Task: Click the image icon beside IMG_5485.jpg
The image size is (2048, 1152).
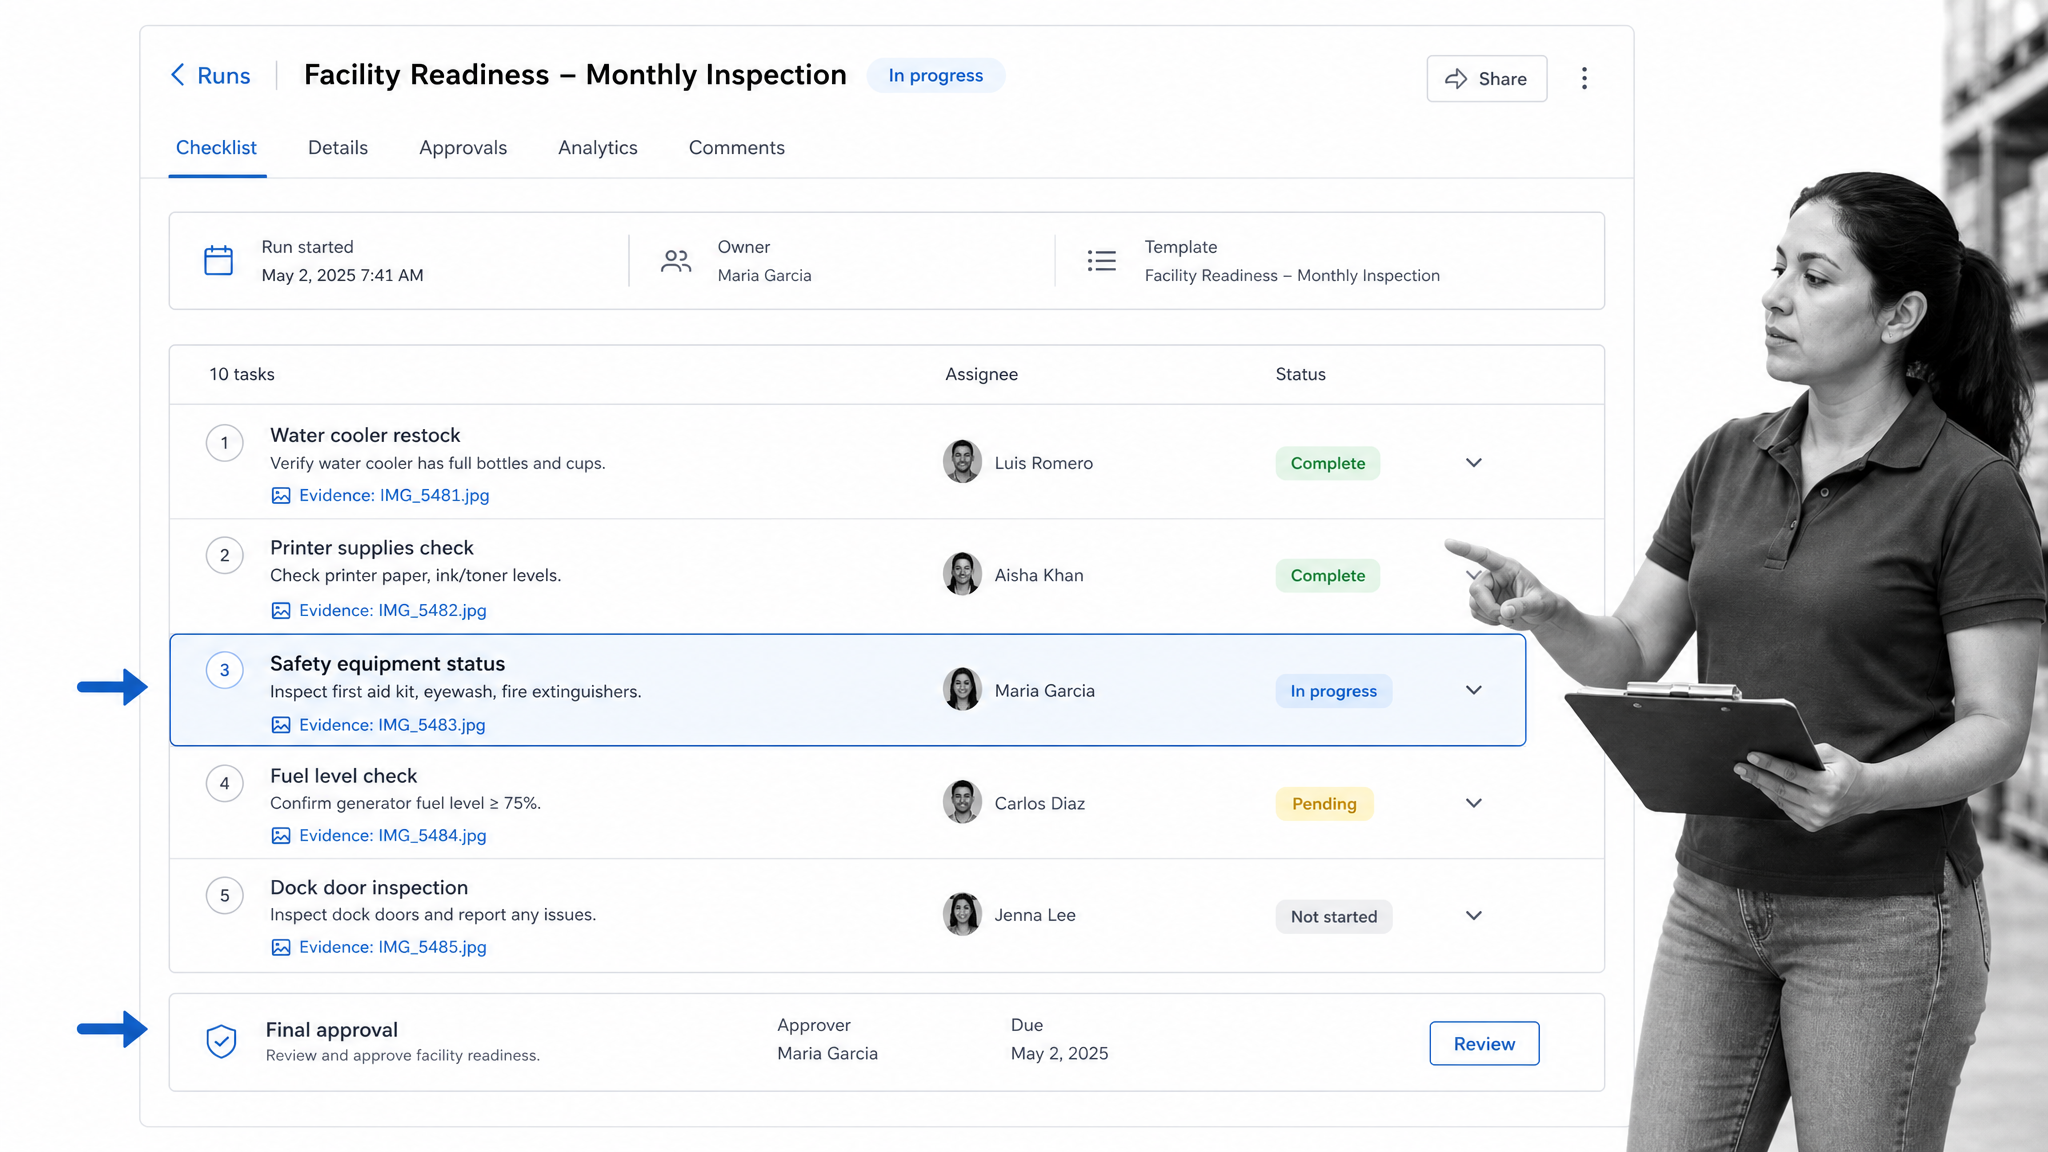Action: tap(281, 947)
